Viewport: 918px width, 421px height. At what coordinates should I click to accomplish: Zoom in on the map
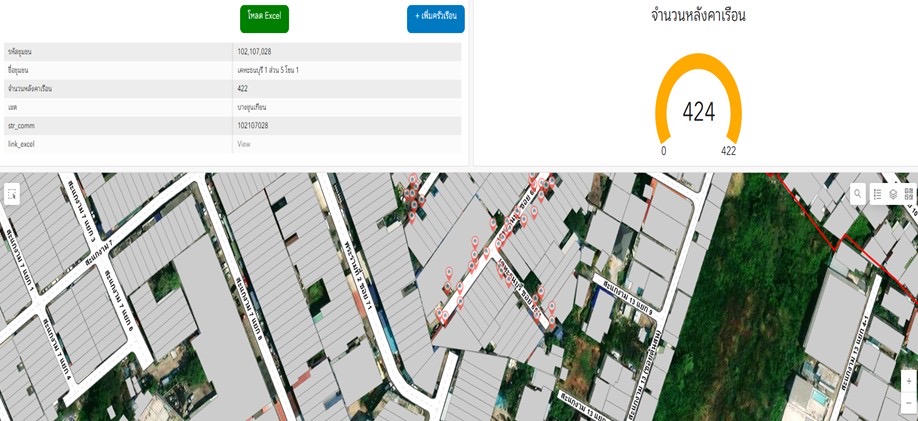(x=908, y=381)
